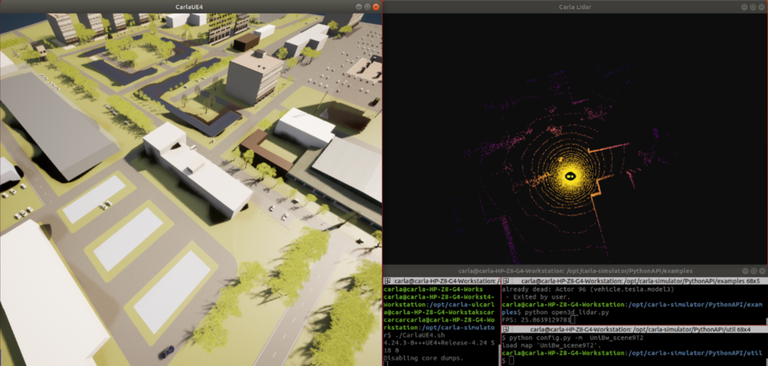Close the terminal window with the examples path
The width and height of the screenshot is (768, 366).
pos(762,271)
